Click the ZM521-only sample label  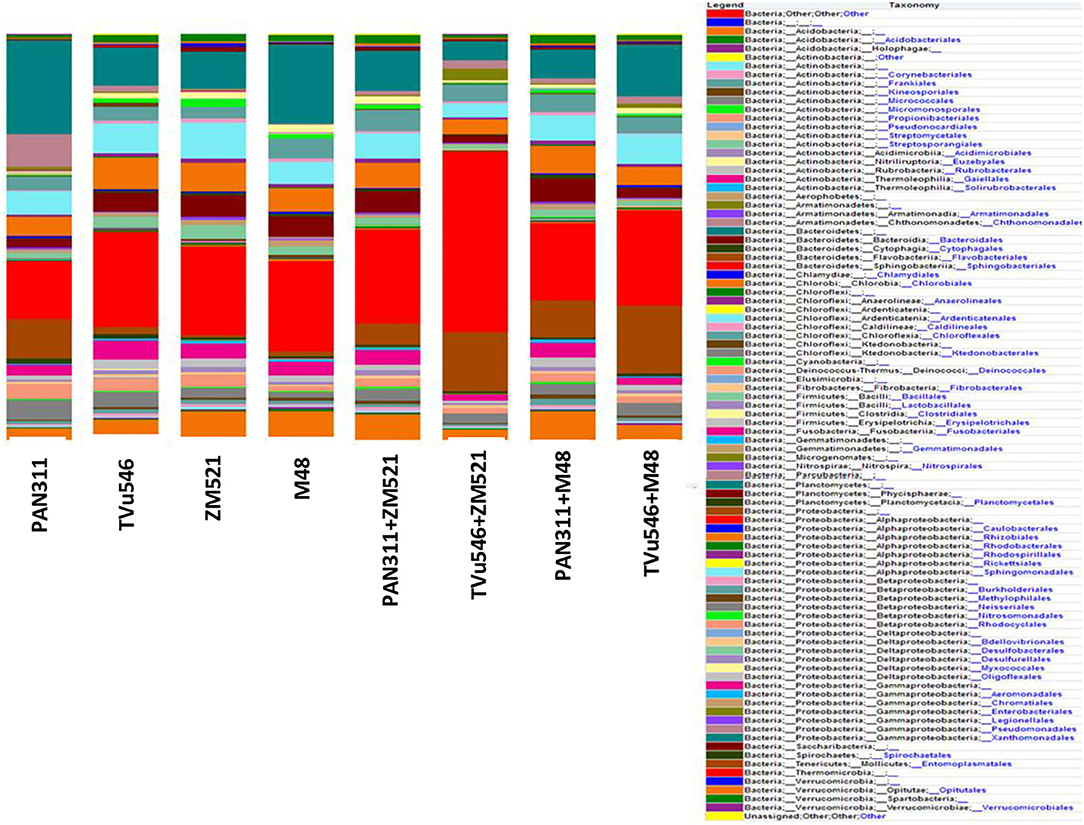[x=215, y=488]
